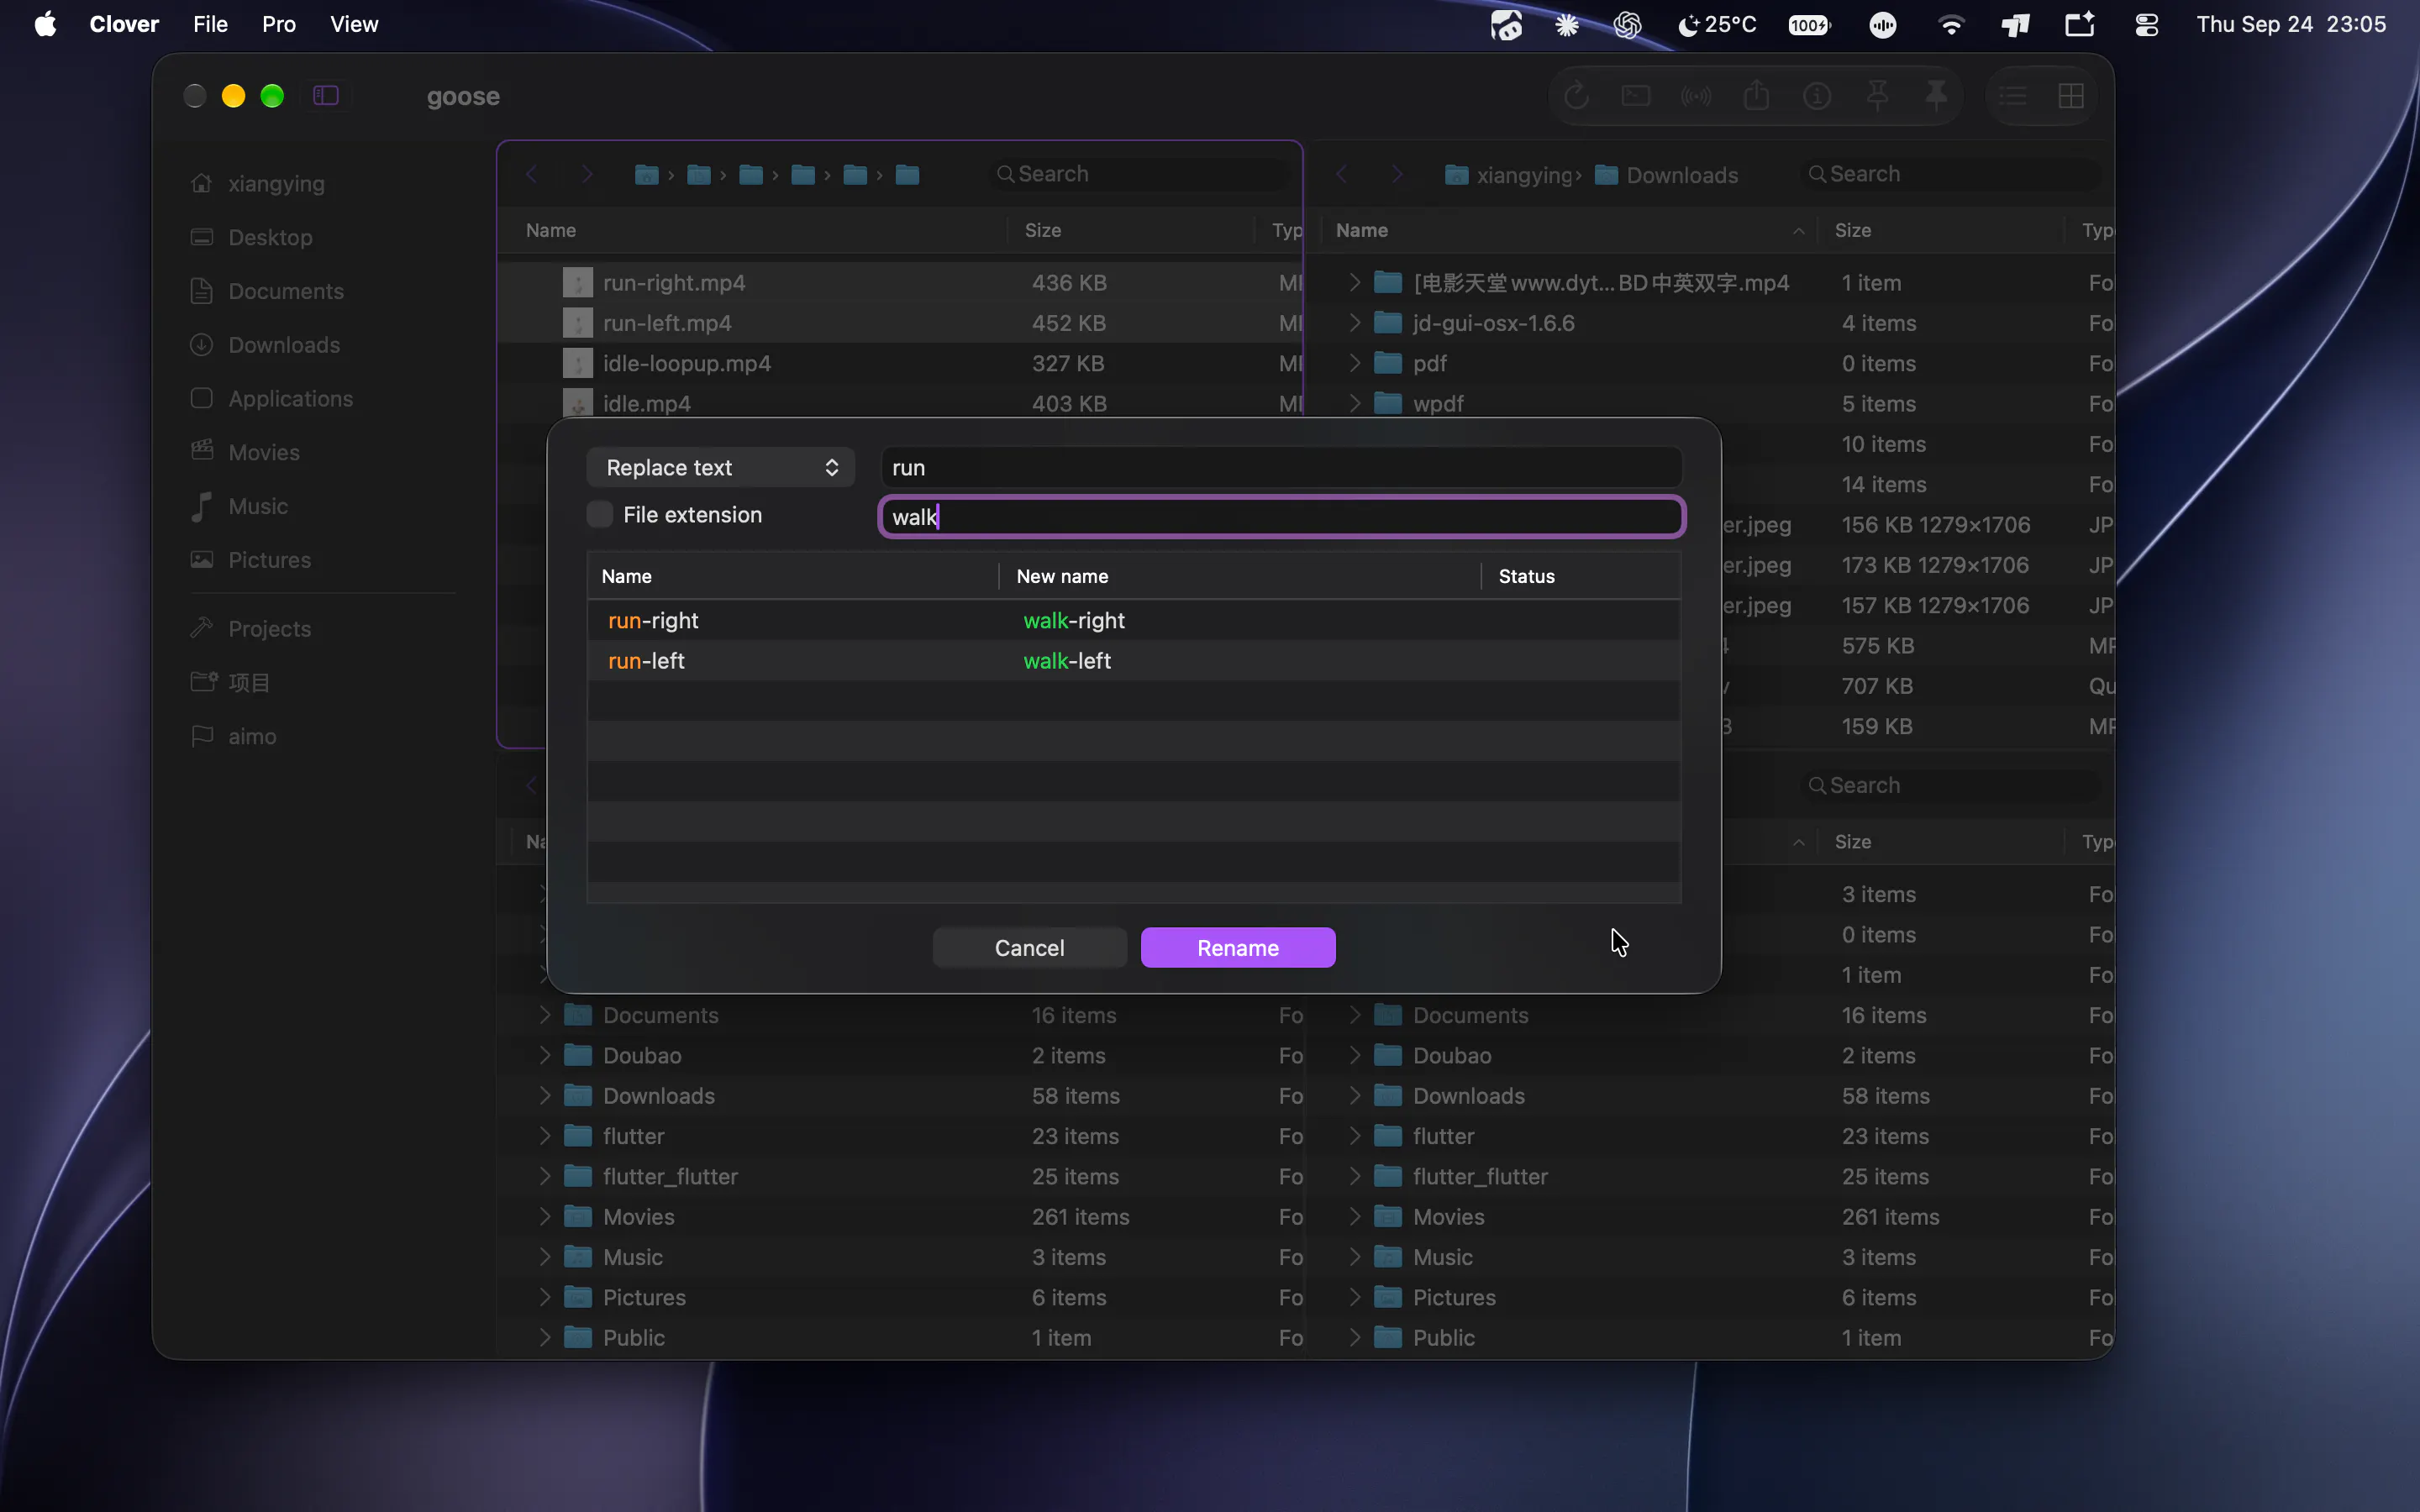Image resolution: width=2420 pixels, height=1512 pixels.
Task: Click the AirDrop broadcast icon
Action: pyautogui.click(x=1696, y=96)
